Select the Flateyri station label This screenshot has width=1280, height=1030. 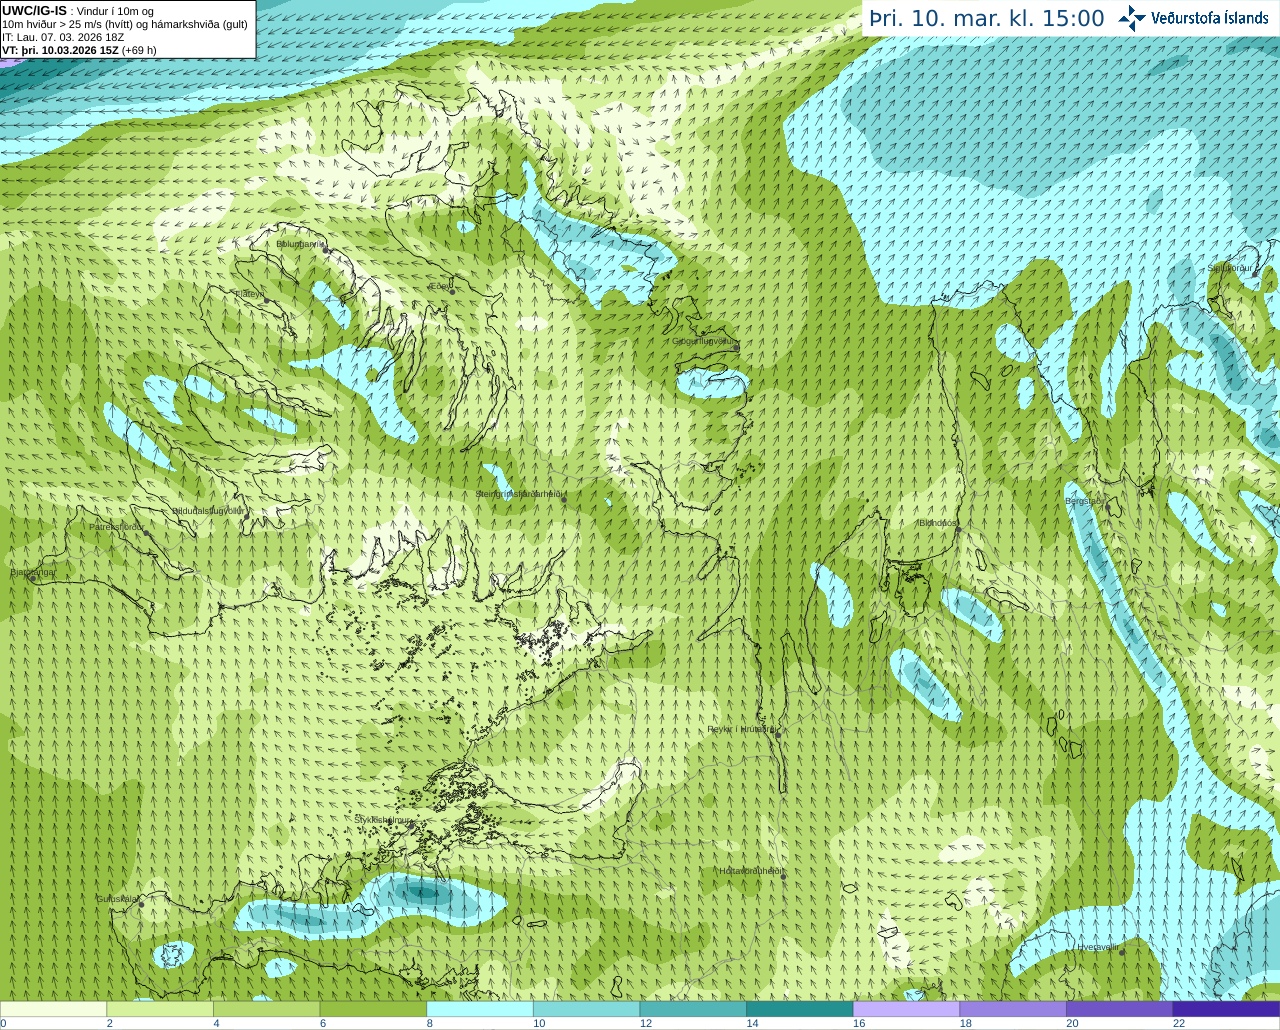(248, 293)
